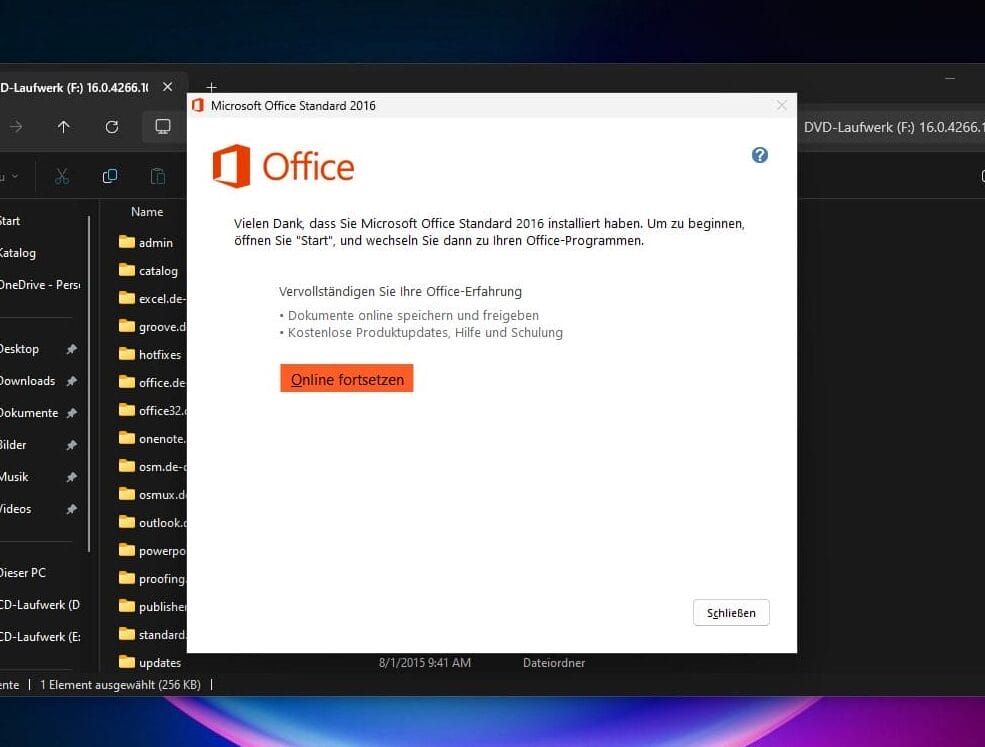This screenshot has width=985, height=747.
Task: Select Downloads in quick access
Action: click(x=27, y=381)
